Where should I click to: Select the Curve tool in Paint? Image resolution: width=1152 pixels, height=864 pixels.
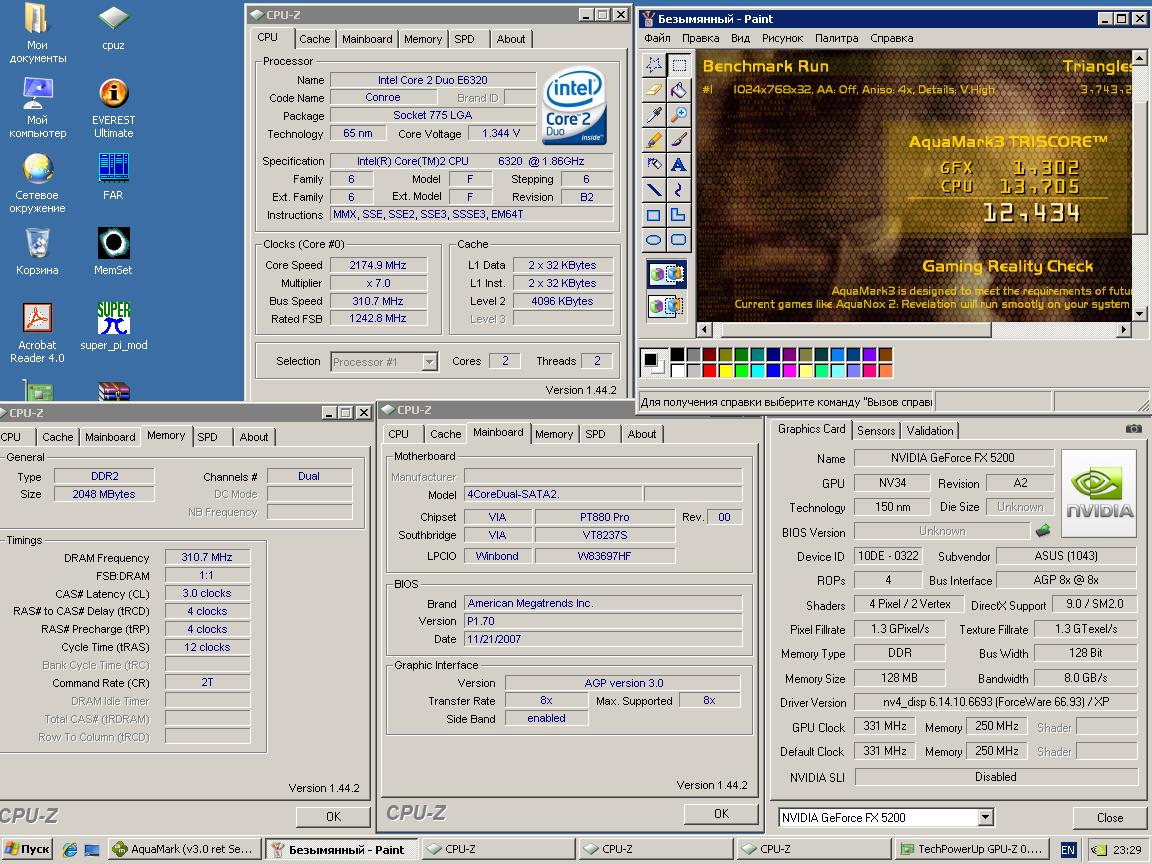(x=679, y=190)
